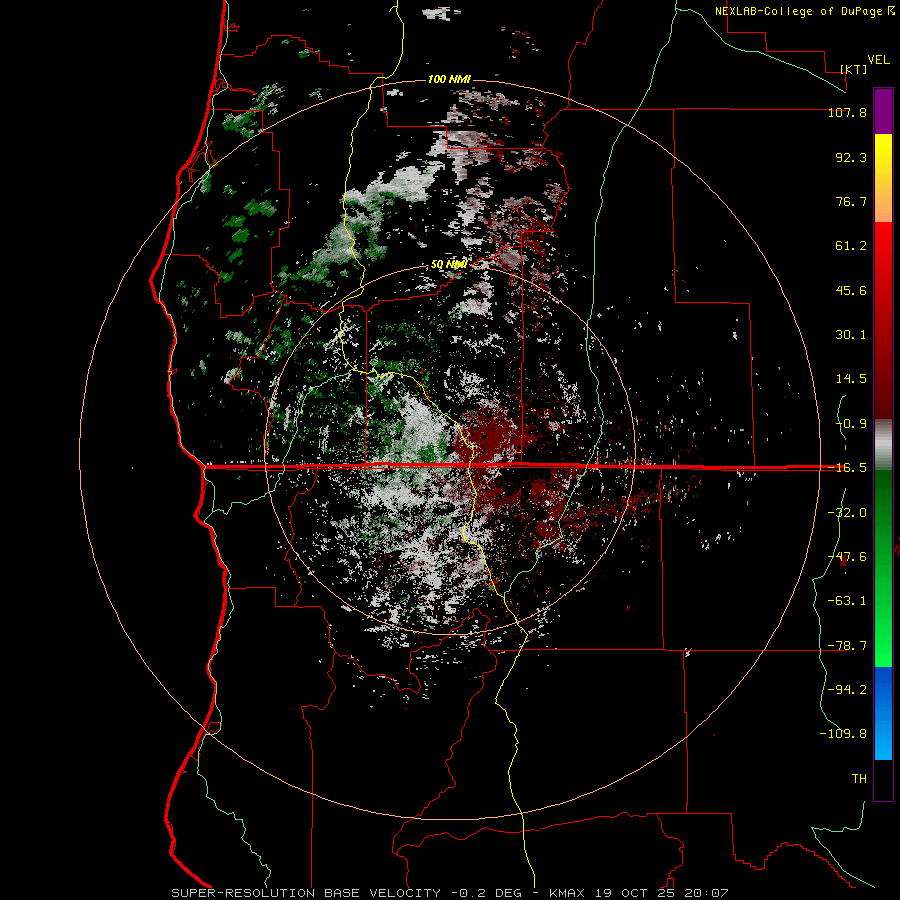The image size is (900, 900).
Task: Click the Super-Resolution Base Velocity caption
Action: pos(450,893)
